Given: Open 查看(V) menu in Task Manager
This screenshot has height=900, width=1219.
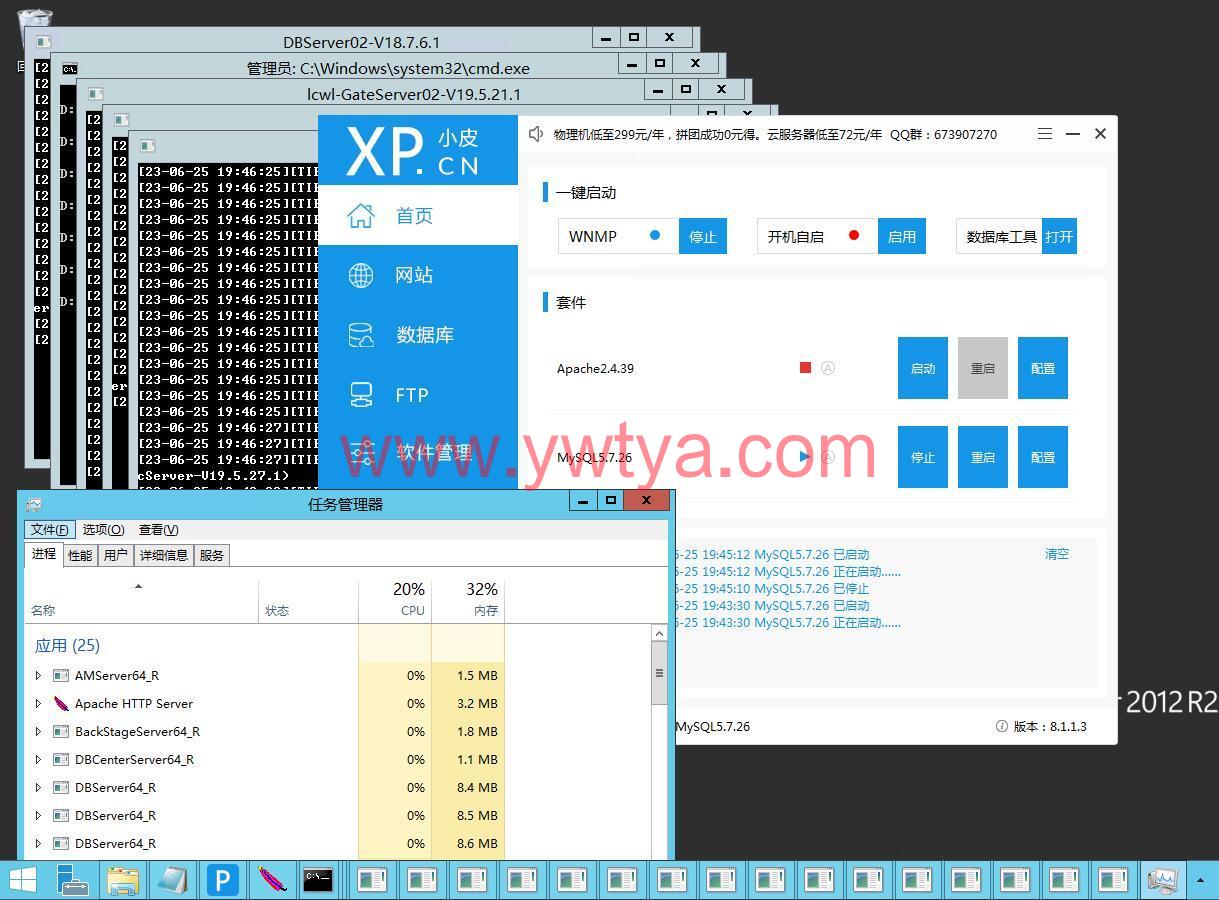Looking at the screenshot, I should tap(158, 529).
